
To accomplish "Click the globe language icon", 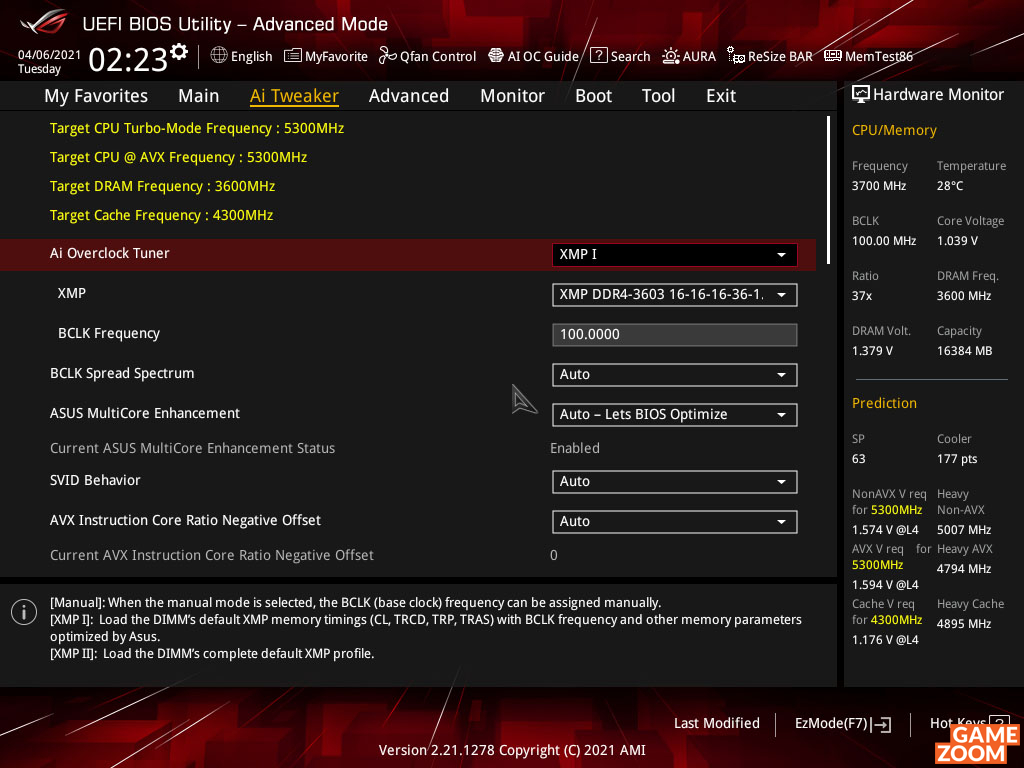I will [x=219, y=56].
